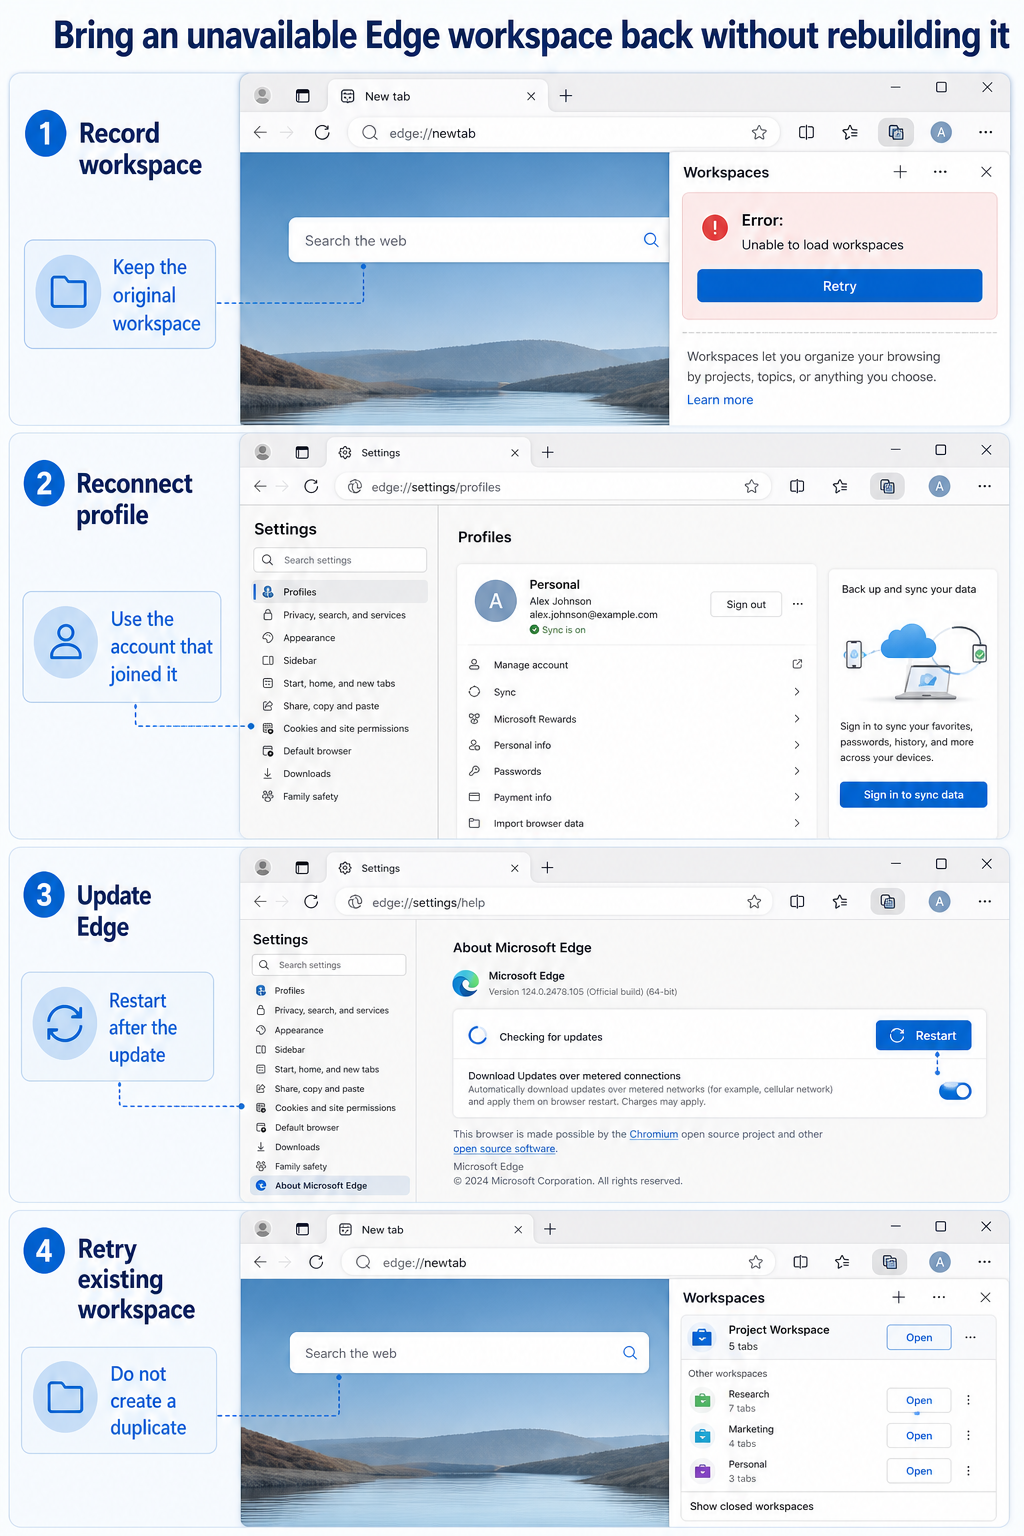
Task: Click the profile avatar icon in the profiles window toolbar
Action: coord(938,486)
